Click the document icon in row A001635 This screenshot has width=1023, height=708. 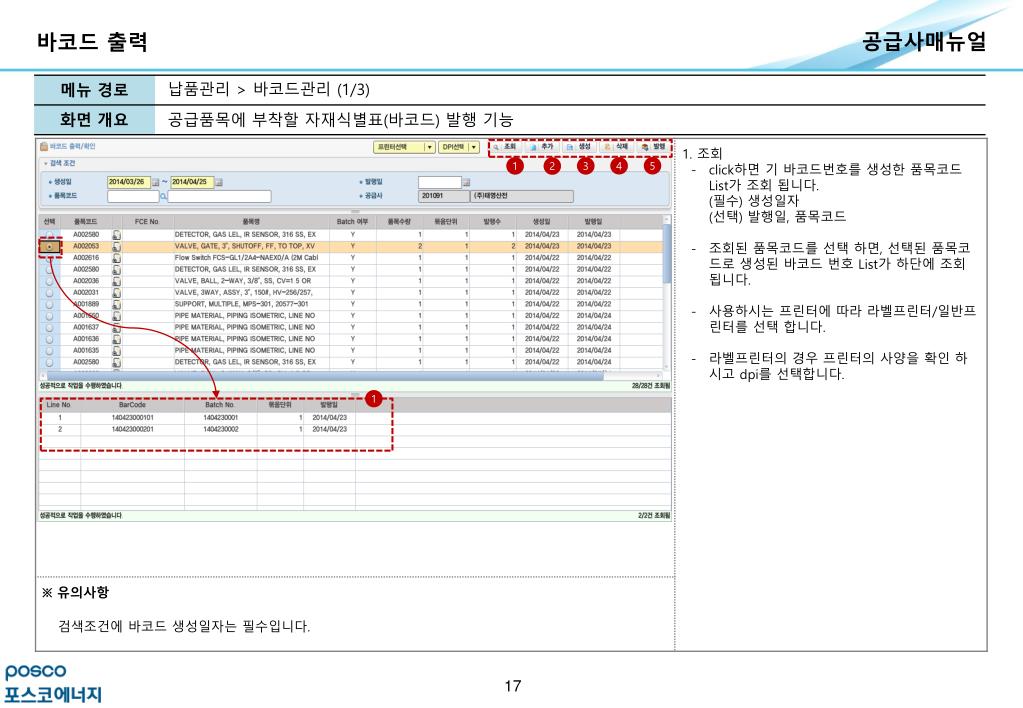pos(116,350)
